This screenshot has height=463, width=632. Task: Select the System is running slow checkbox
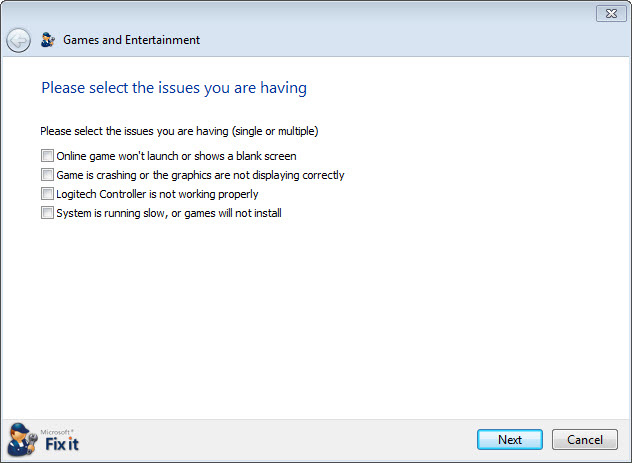click(x=47, y=212)
